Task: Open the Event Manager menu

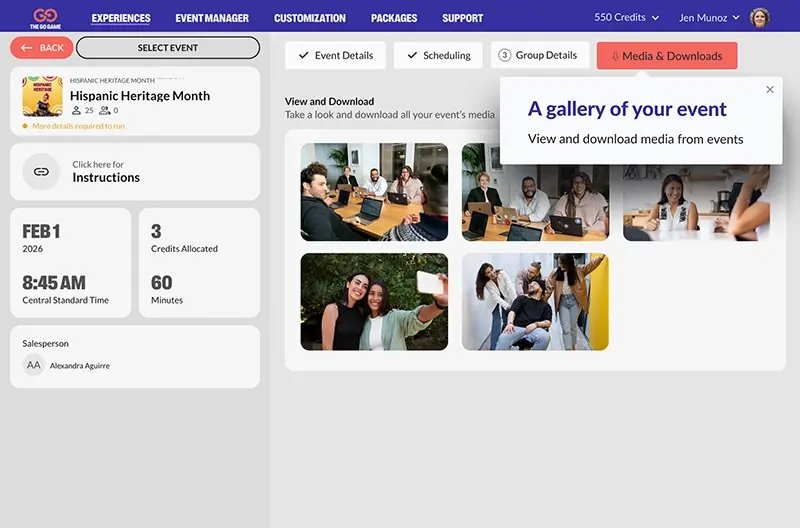Action: pos(212,18)
